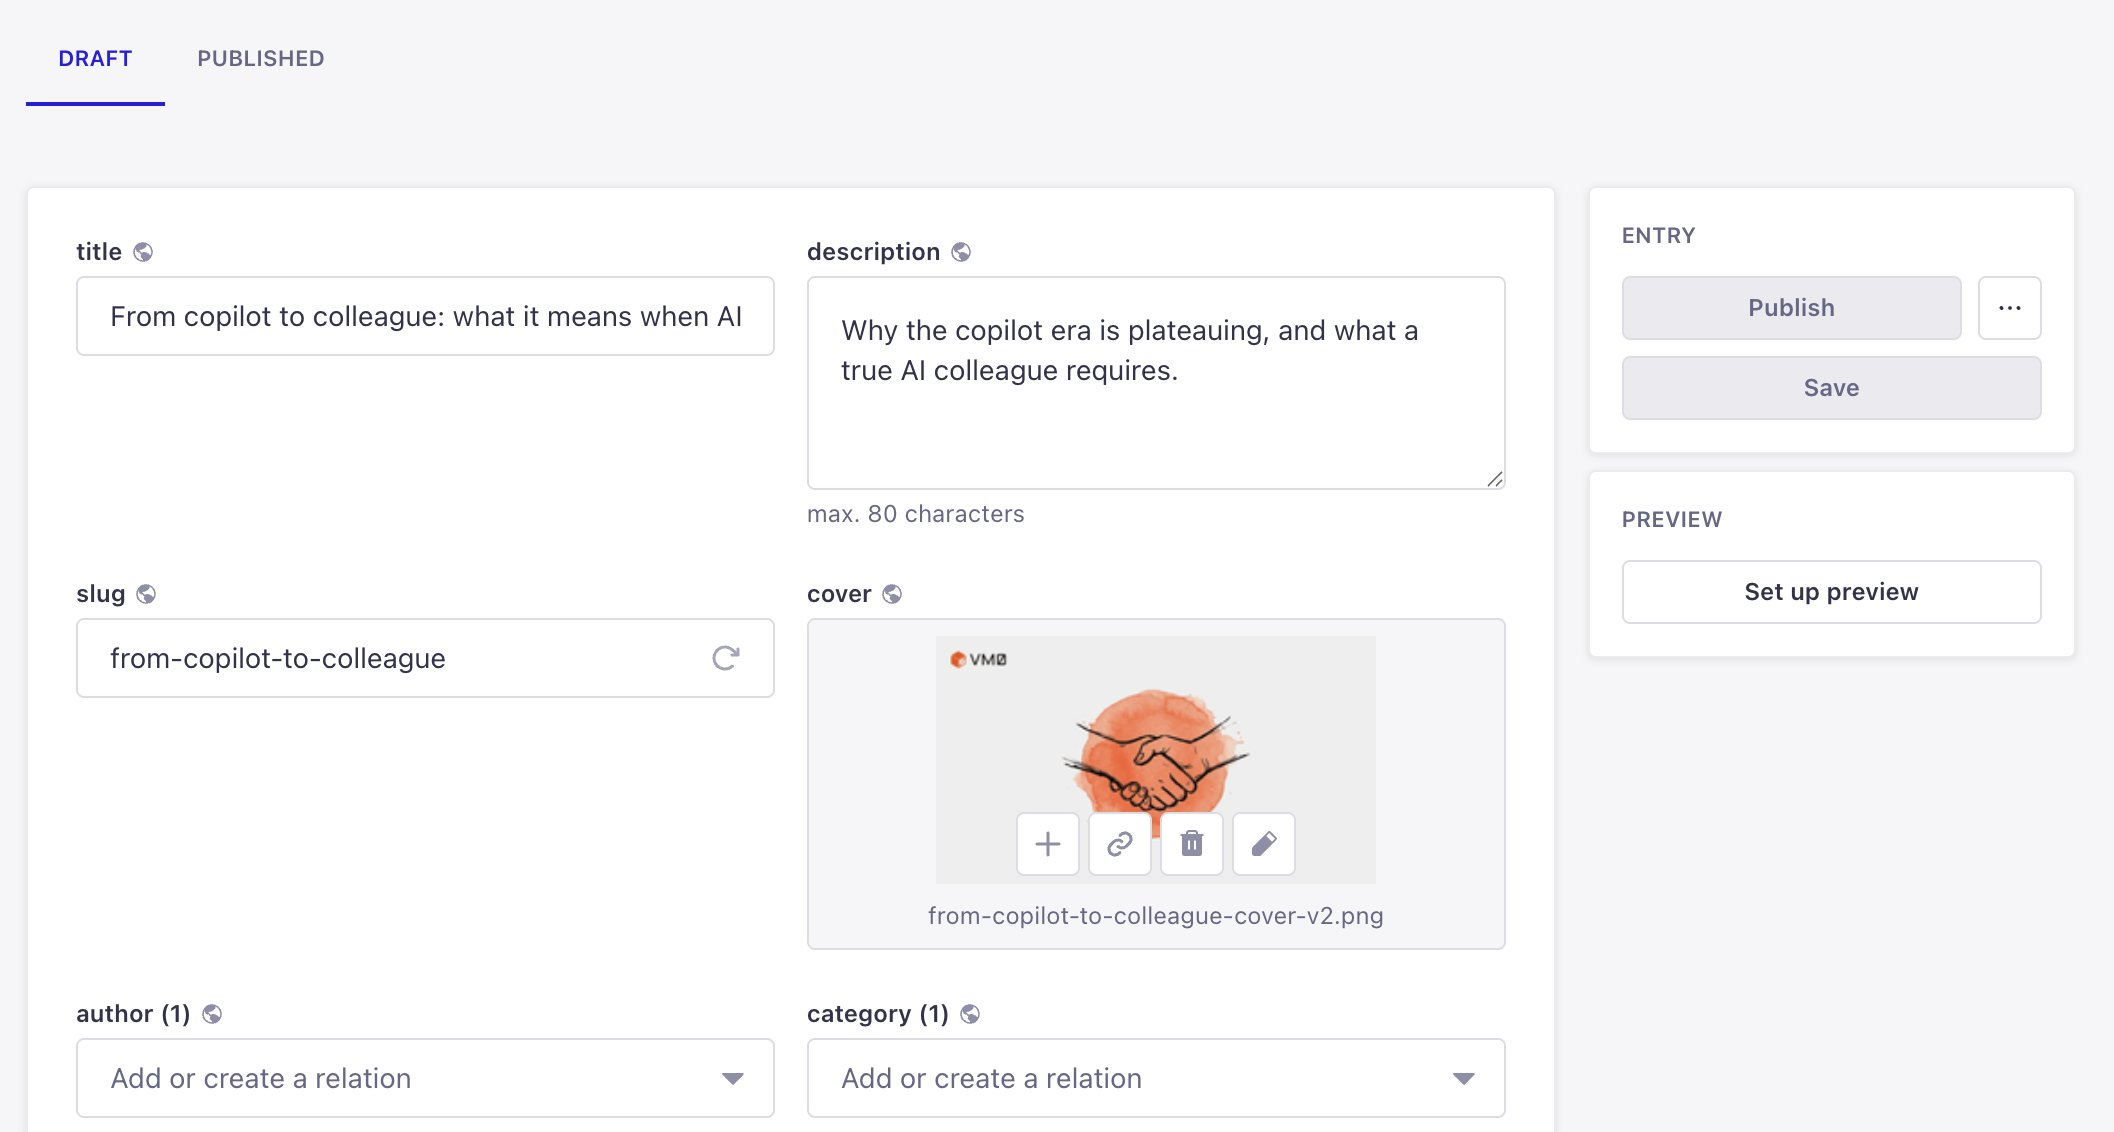2114x1132 pixels.
Task: Save the entry
Action: coord(1831,388)
